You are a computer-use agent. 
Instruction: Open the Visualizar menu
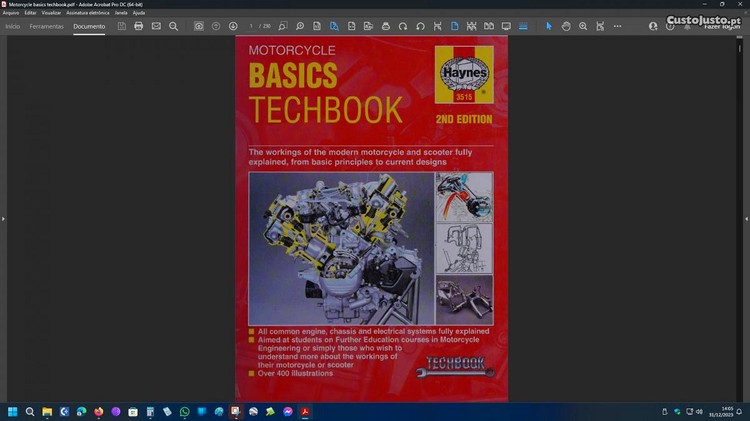click(x=51, y=12)
